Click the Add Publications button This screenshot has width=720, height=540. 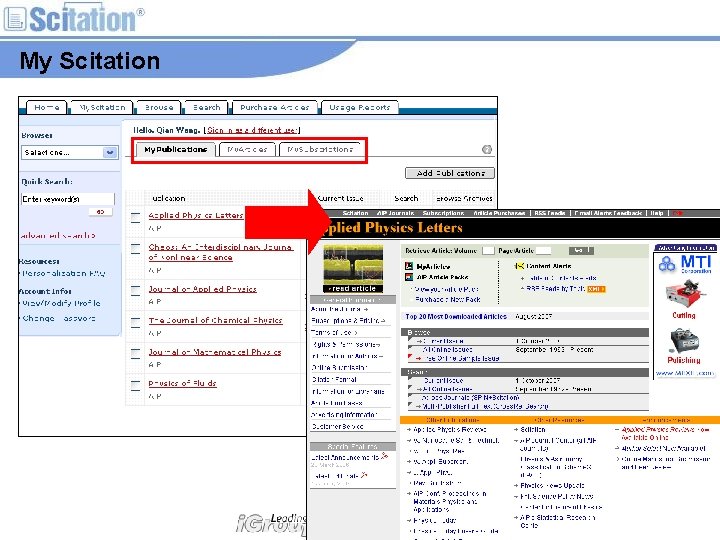click(450, 173)
